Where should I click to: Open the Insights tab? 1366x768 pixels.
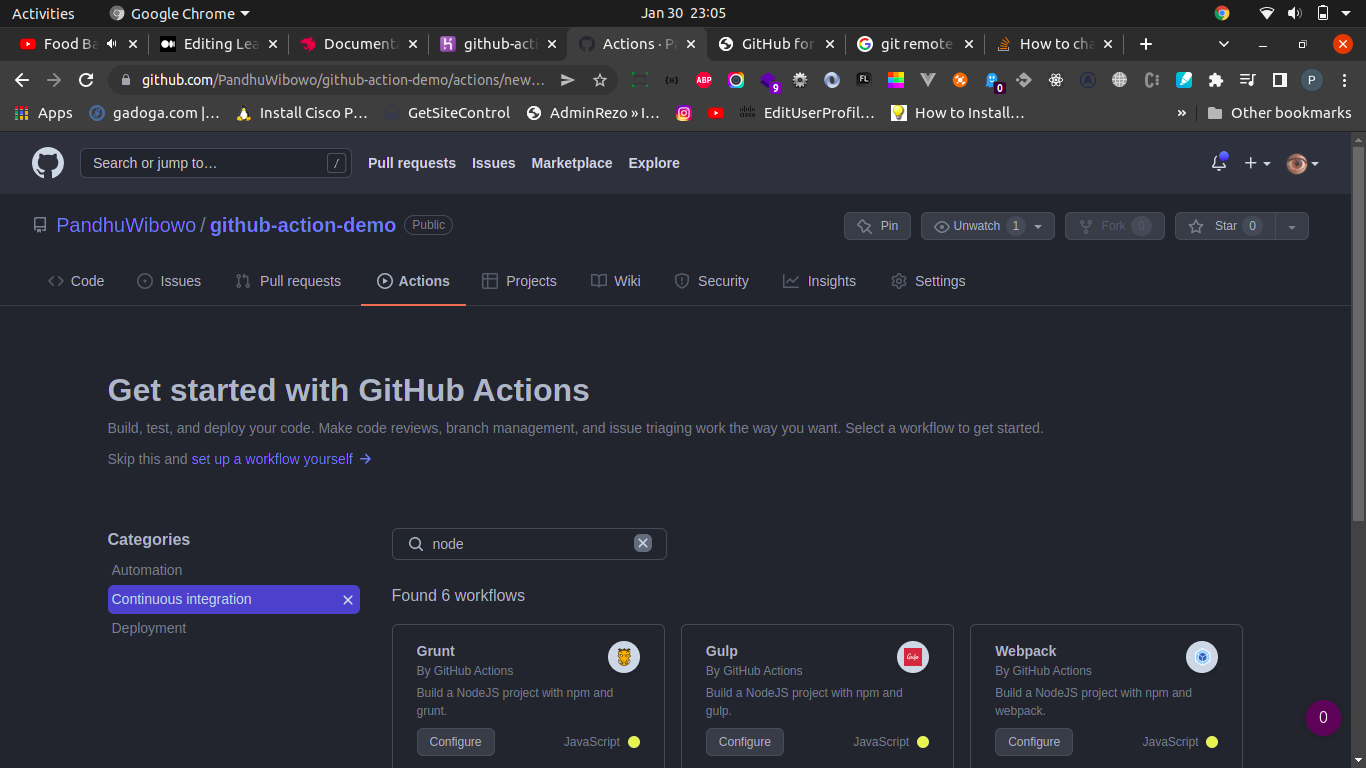(819, 281)
